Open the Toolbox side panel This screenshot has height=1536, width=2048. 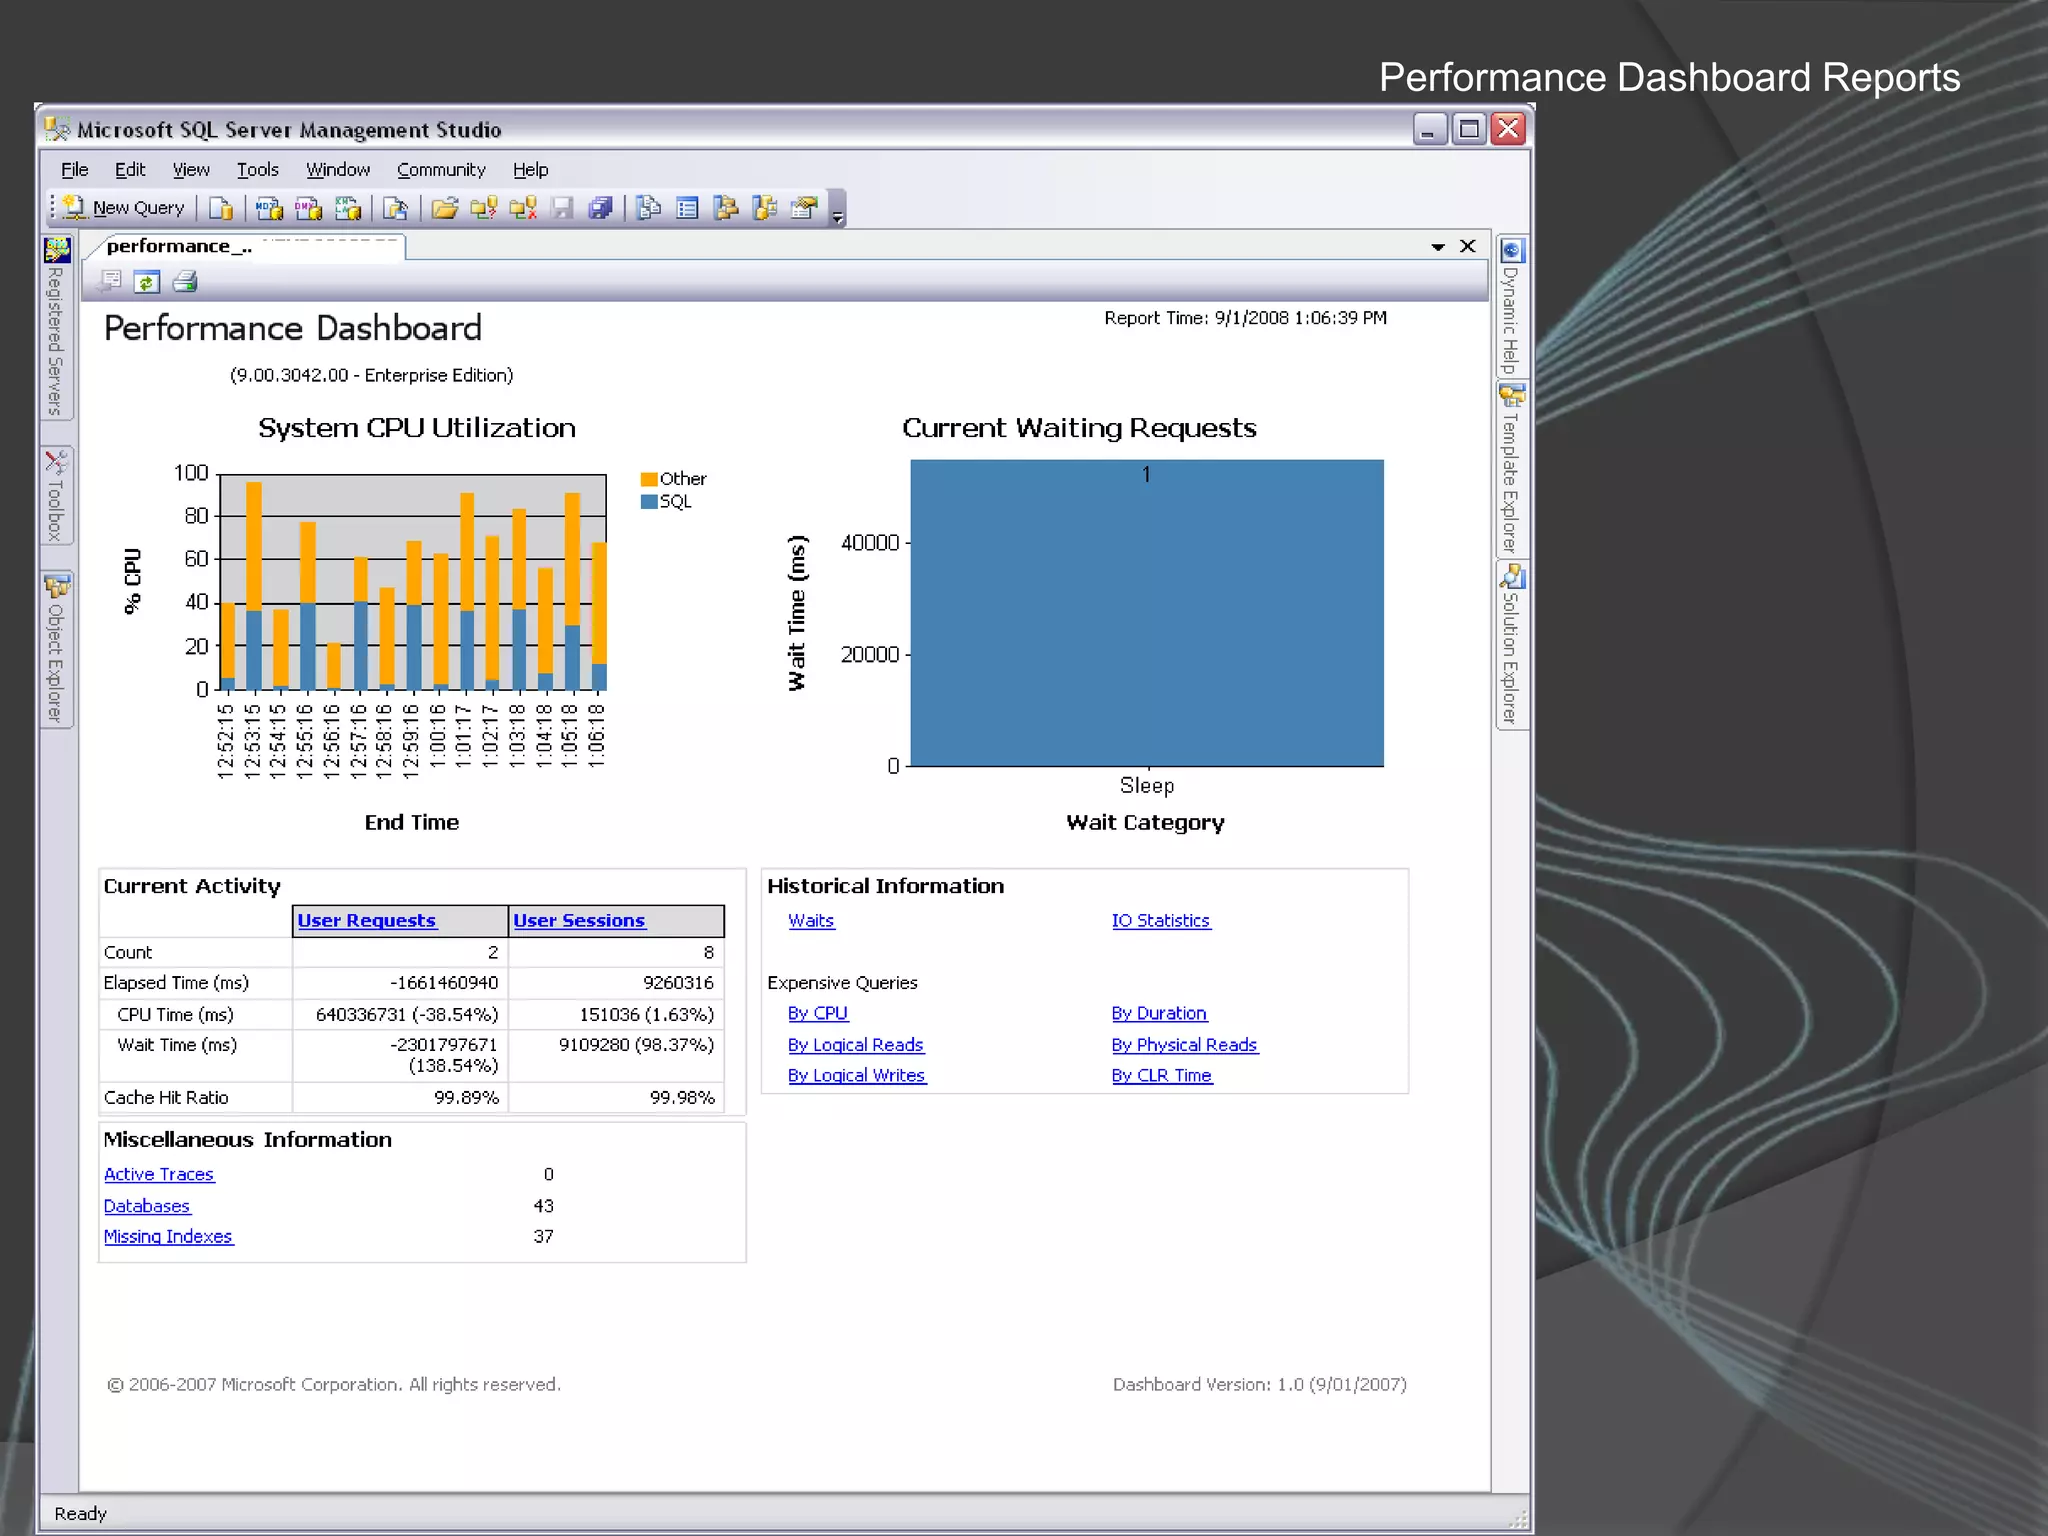(x=56, y=496)
